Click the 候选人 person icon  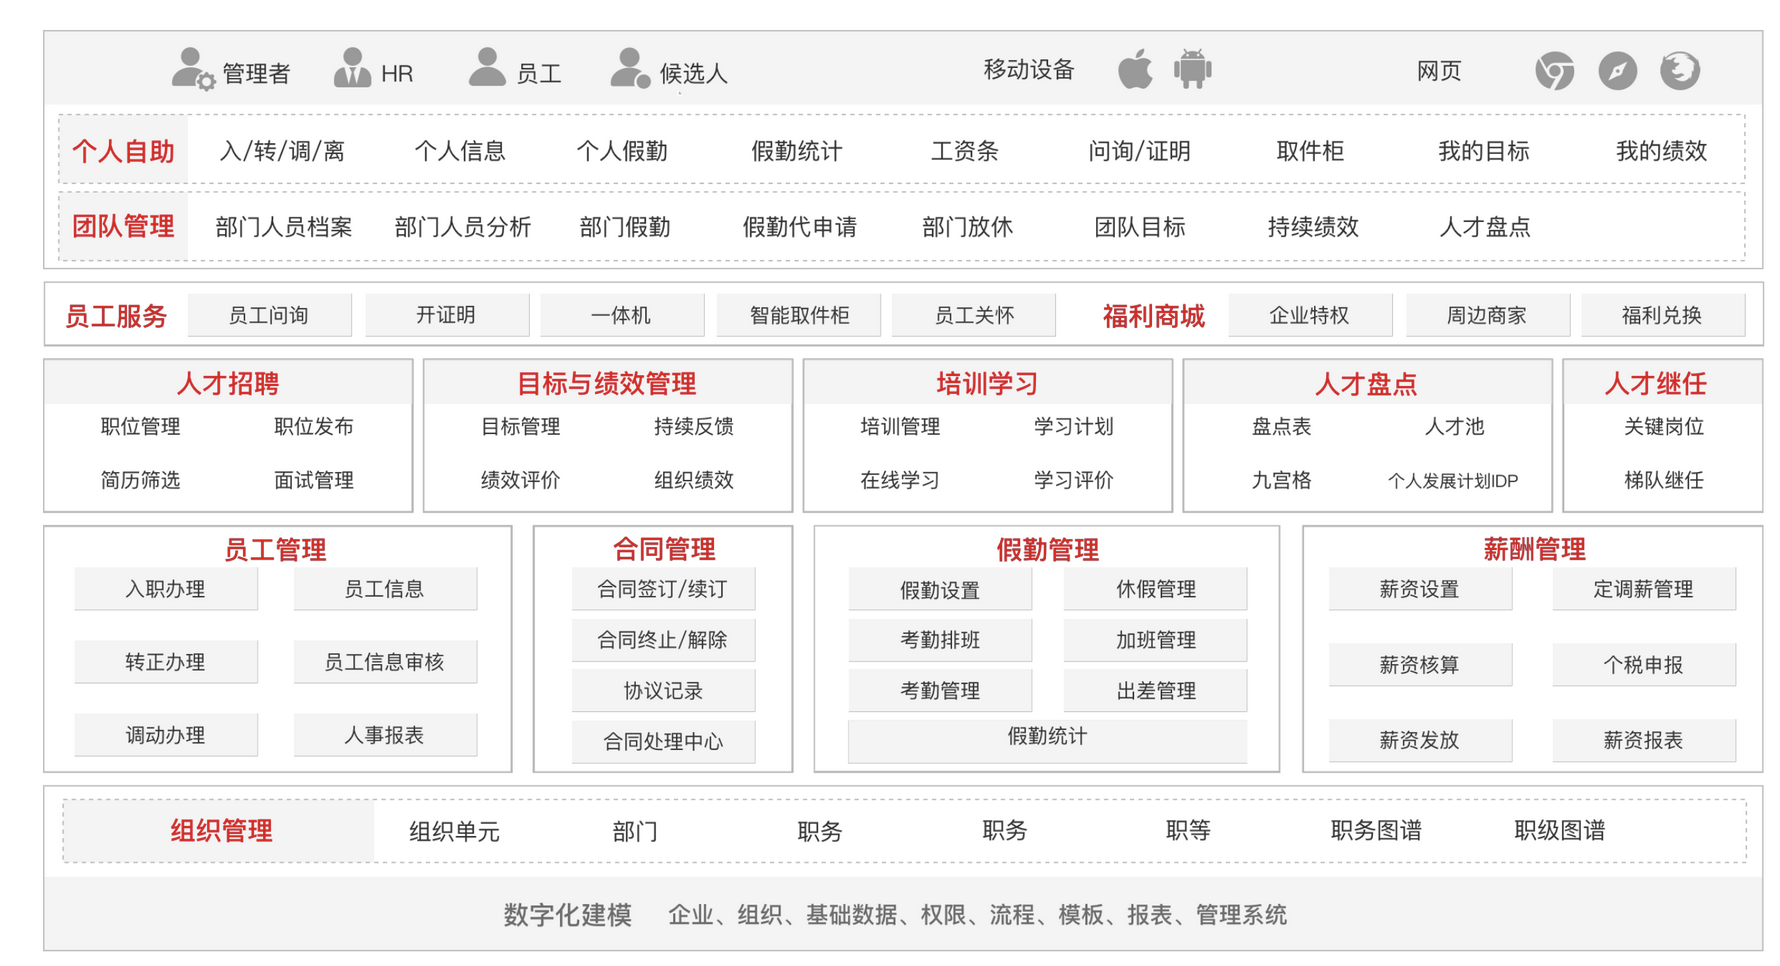click(630, 69)
